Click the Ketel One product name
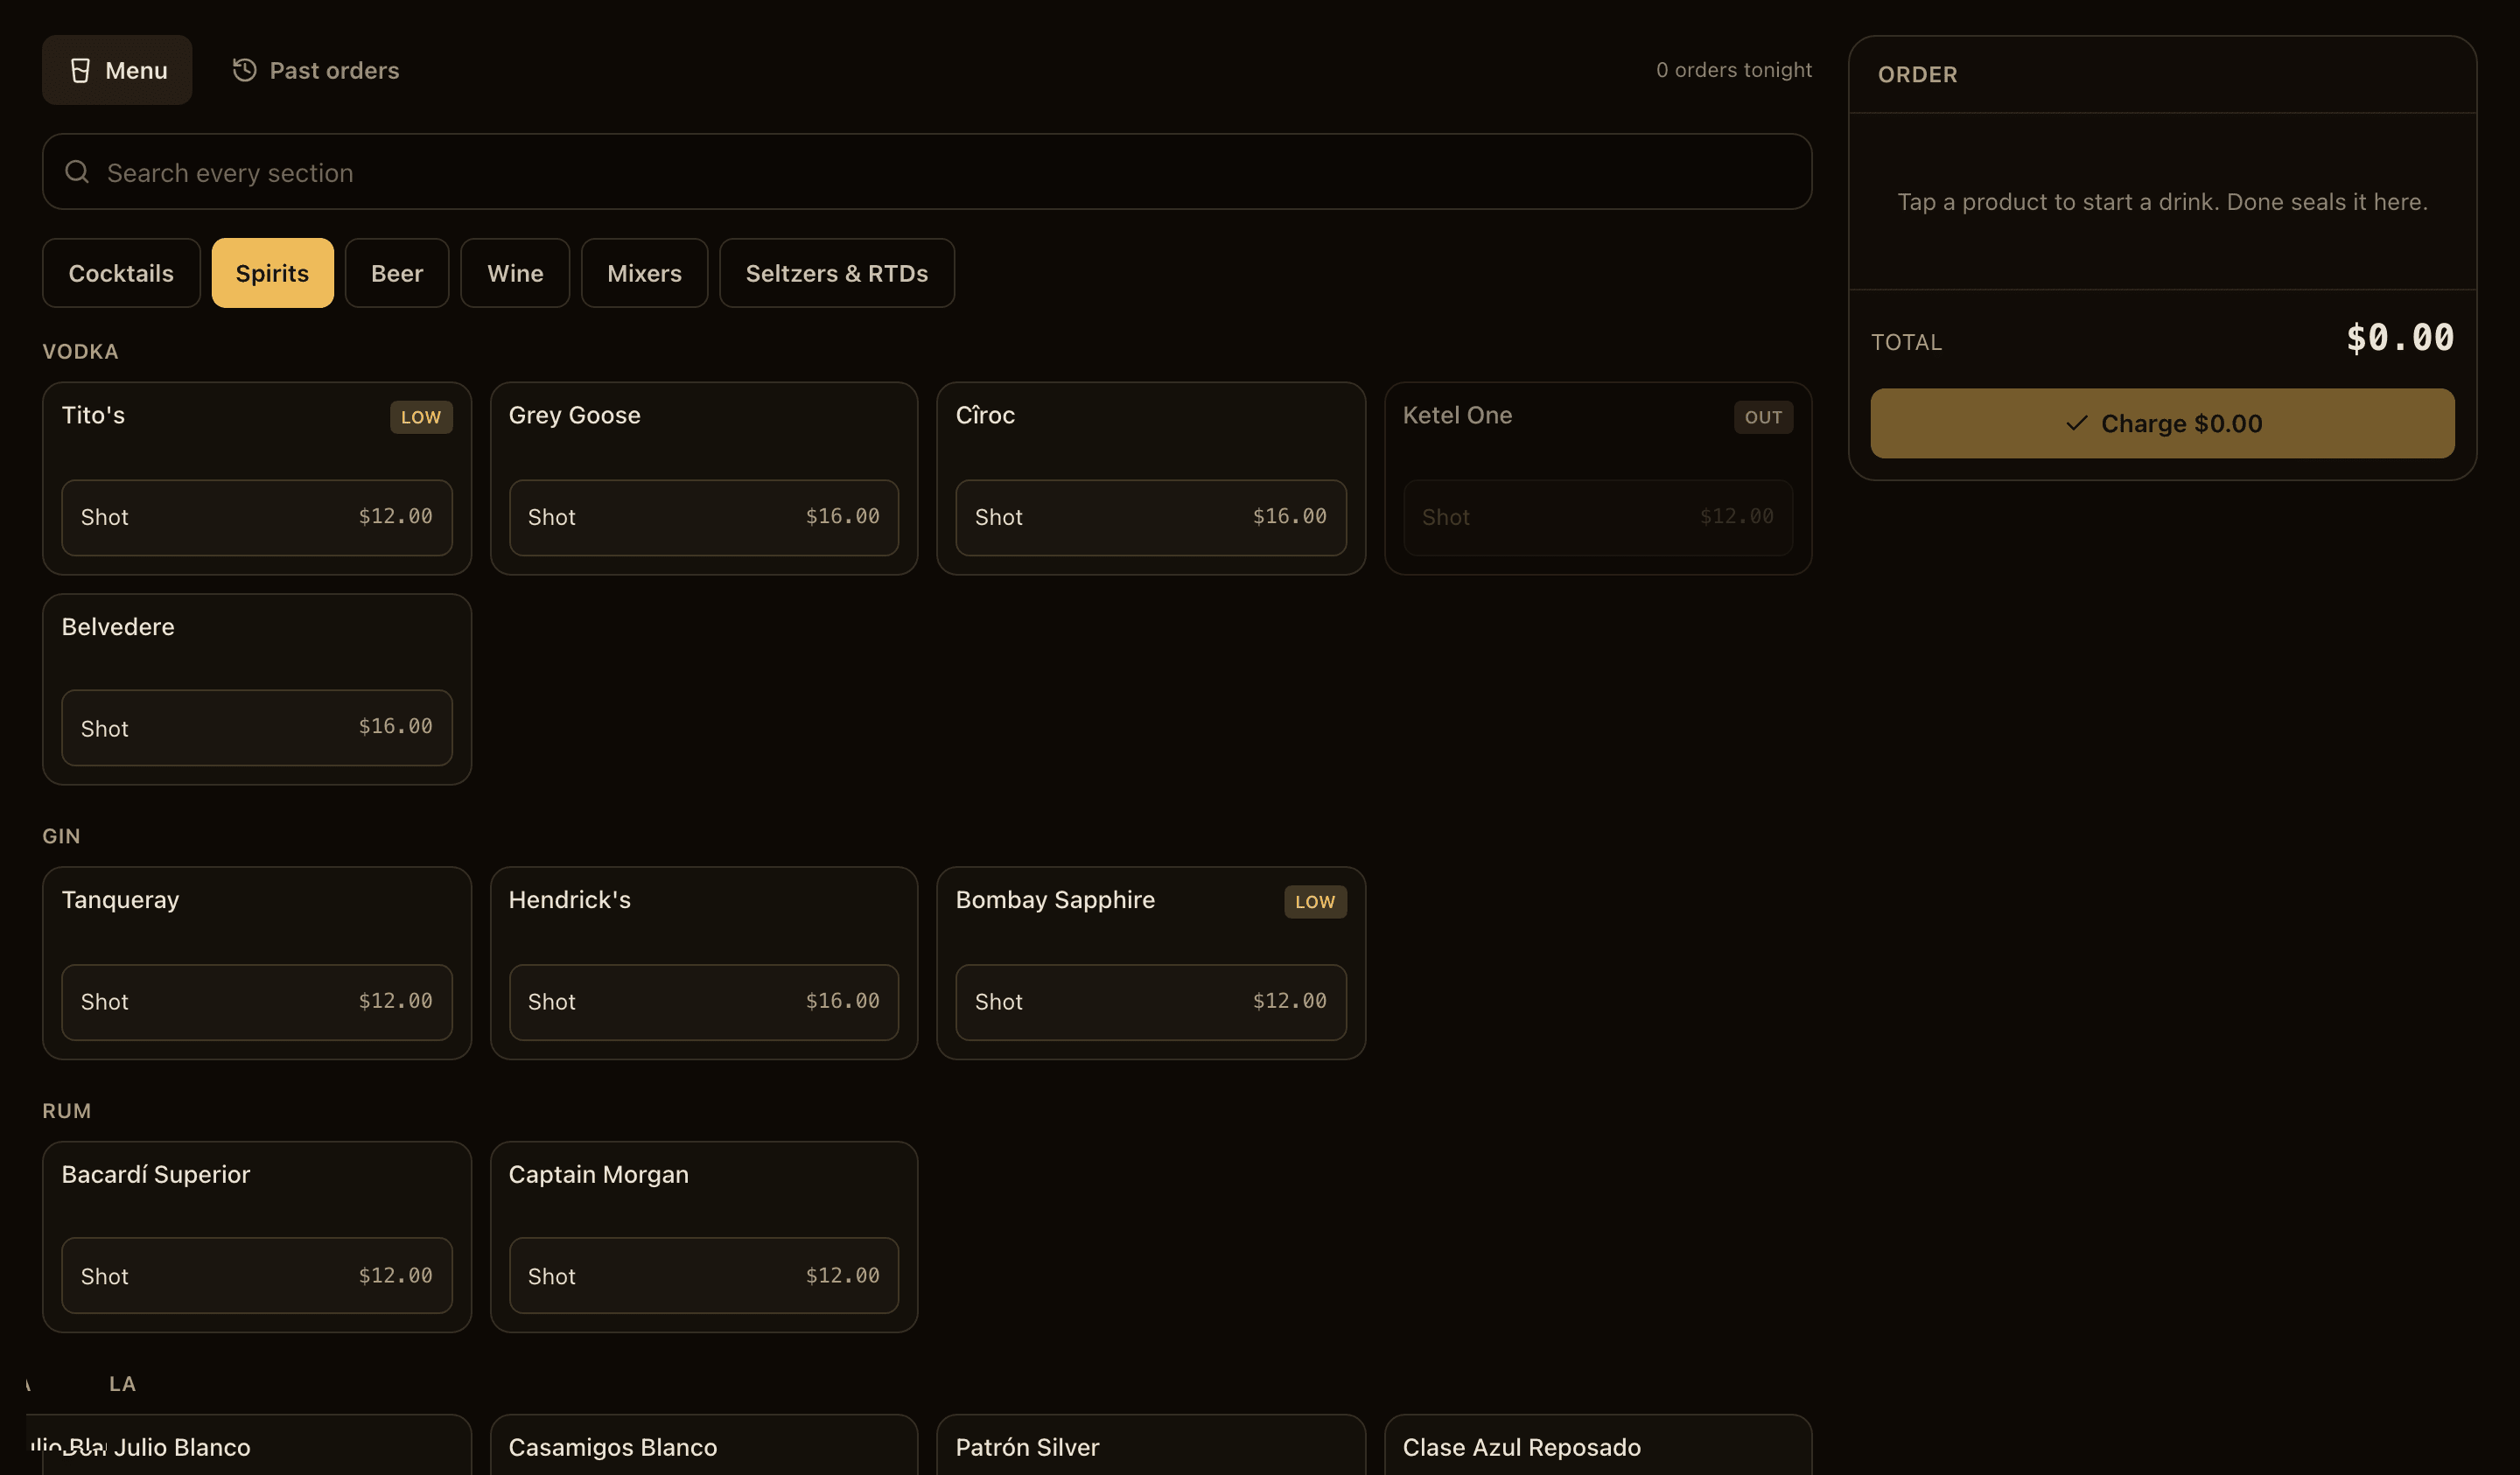 click(x=1457, y=415)
